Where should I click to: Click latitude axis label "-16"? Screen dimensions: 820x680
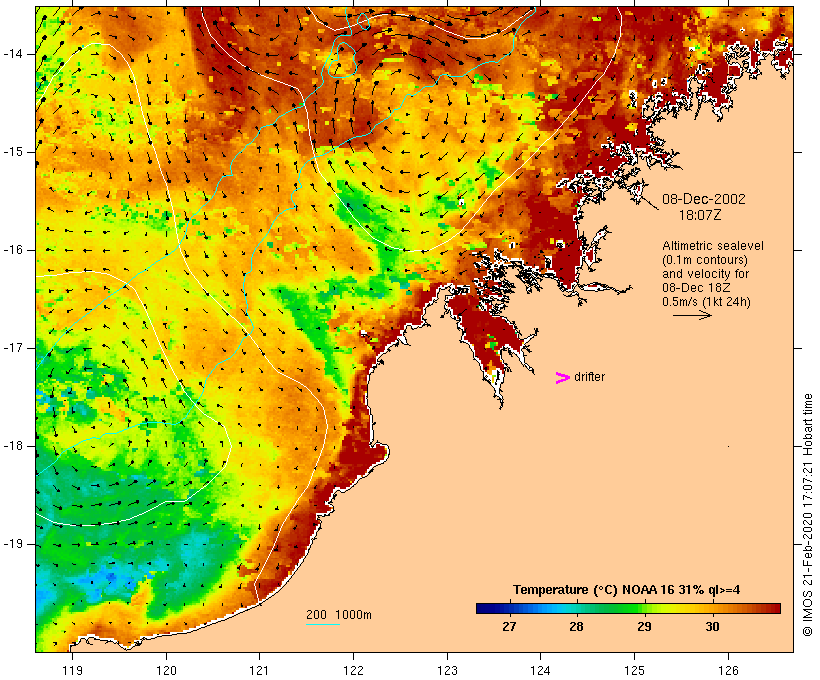[13, 250]
